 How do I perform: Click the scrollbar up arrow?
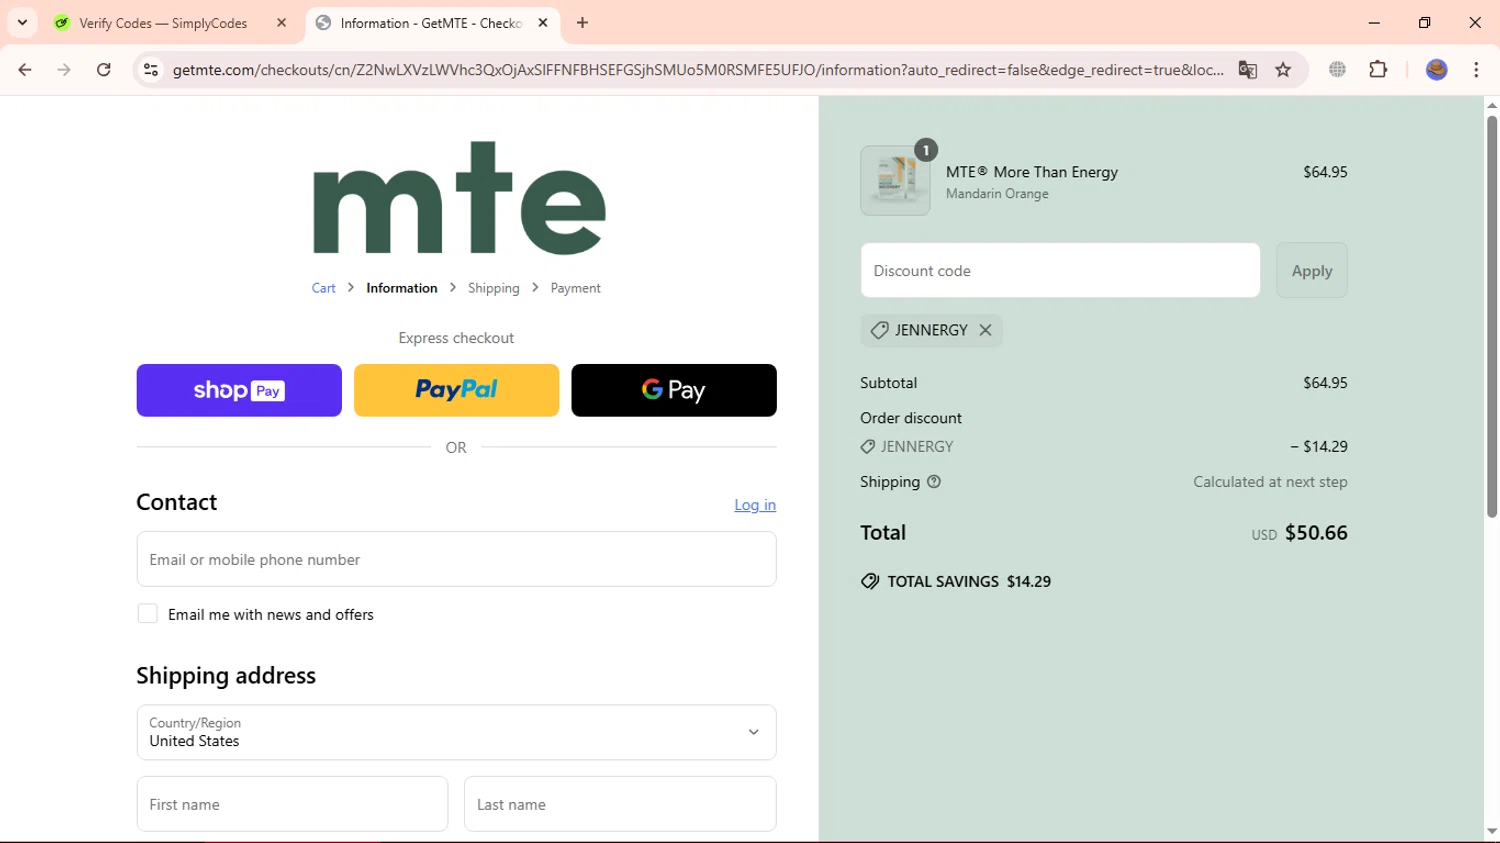click(x=1492, y=105)
